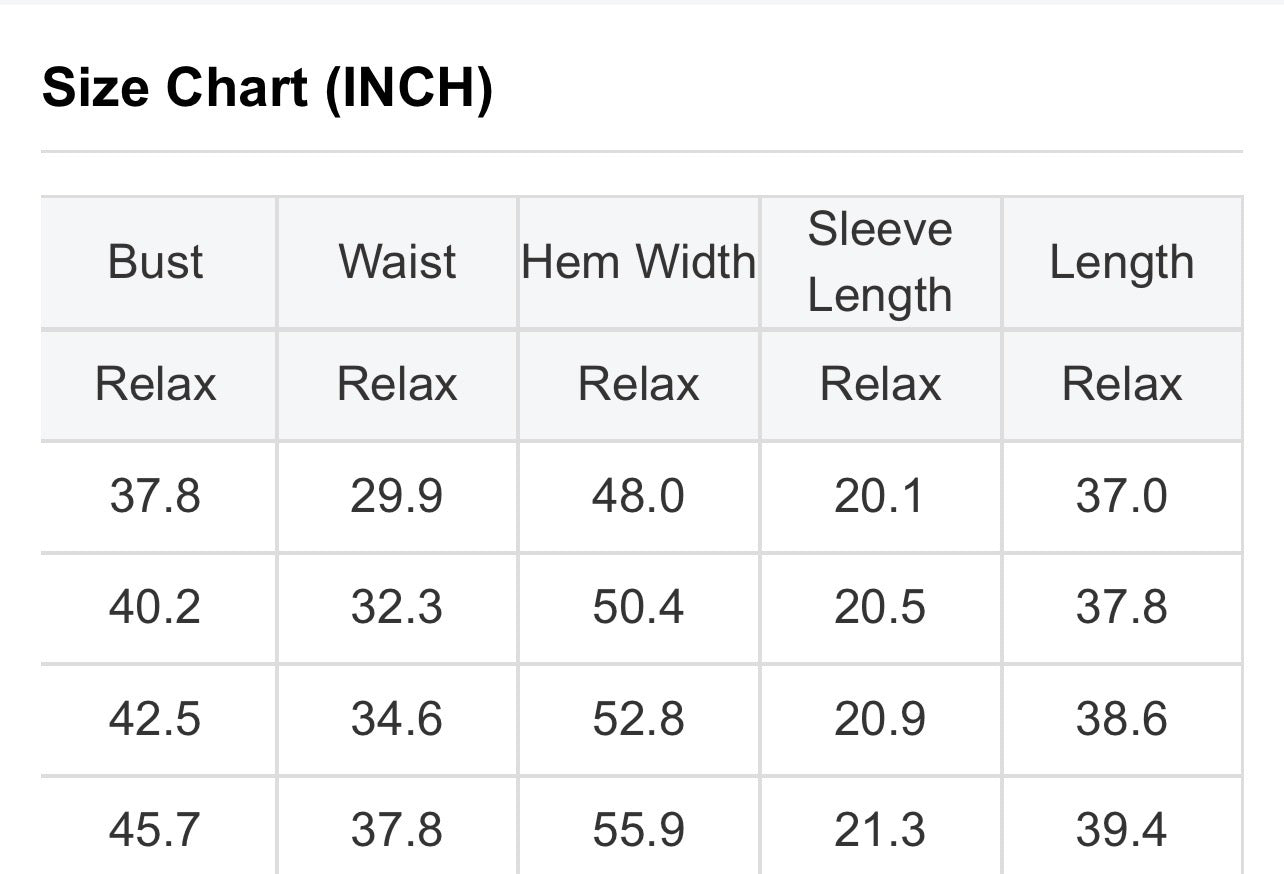
Task: Select the Bust column header
Action: (x=155, y=262)
